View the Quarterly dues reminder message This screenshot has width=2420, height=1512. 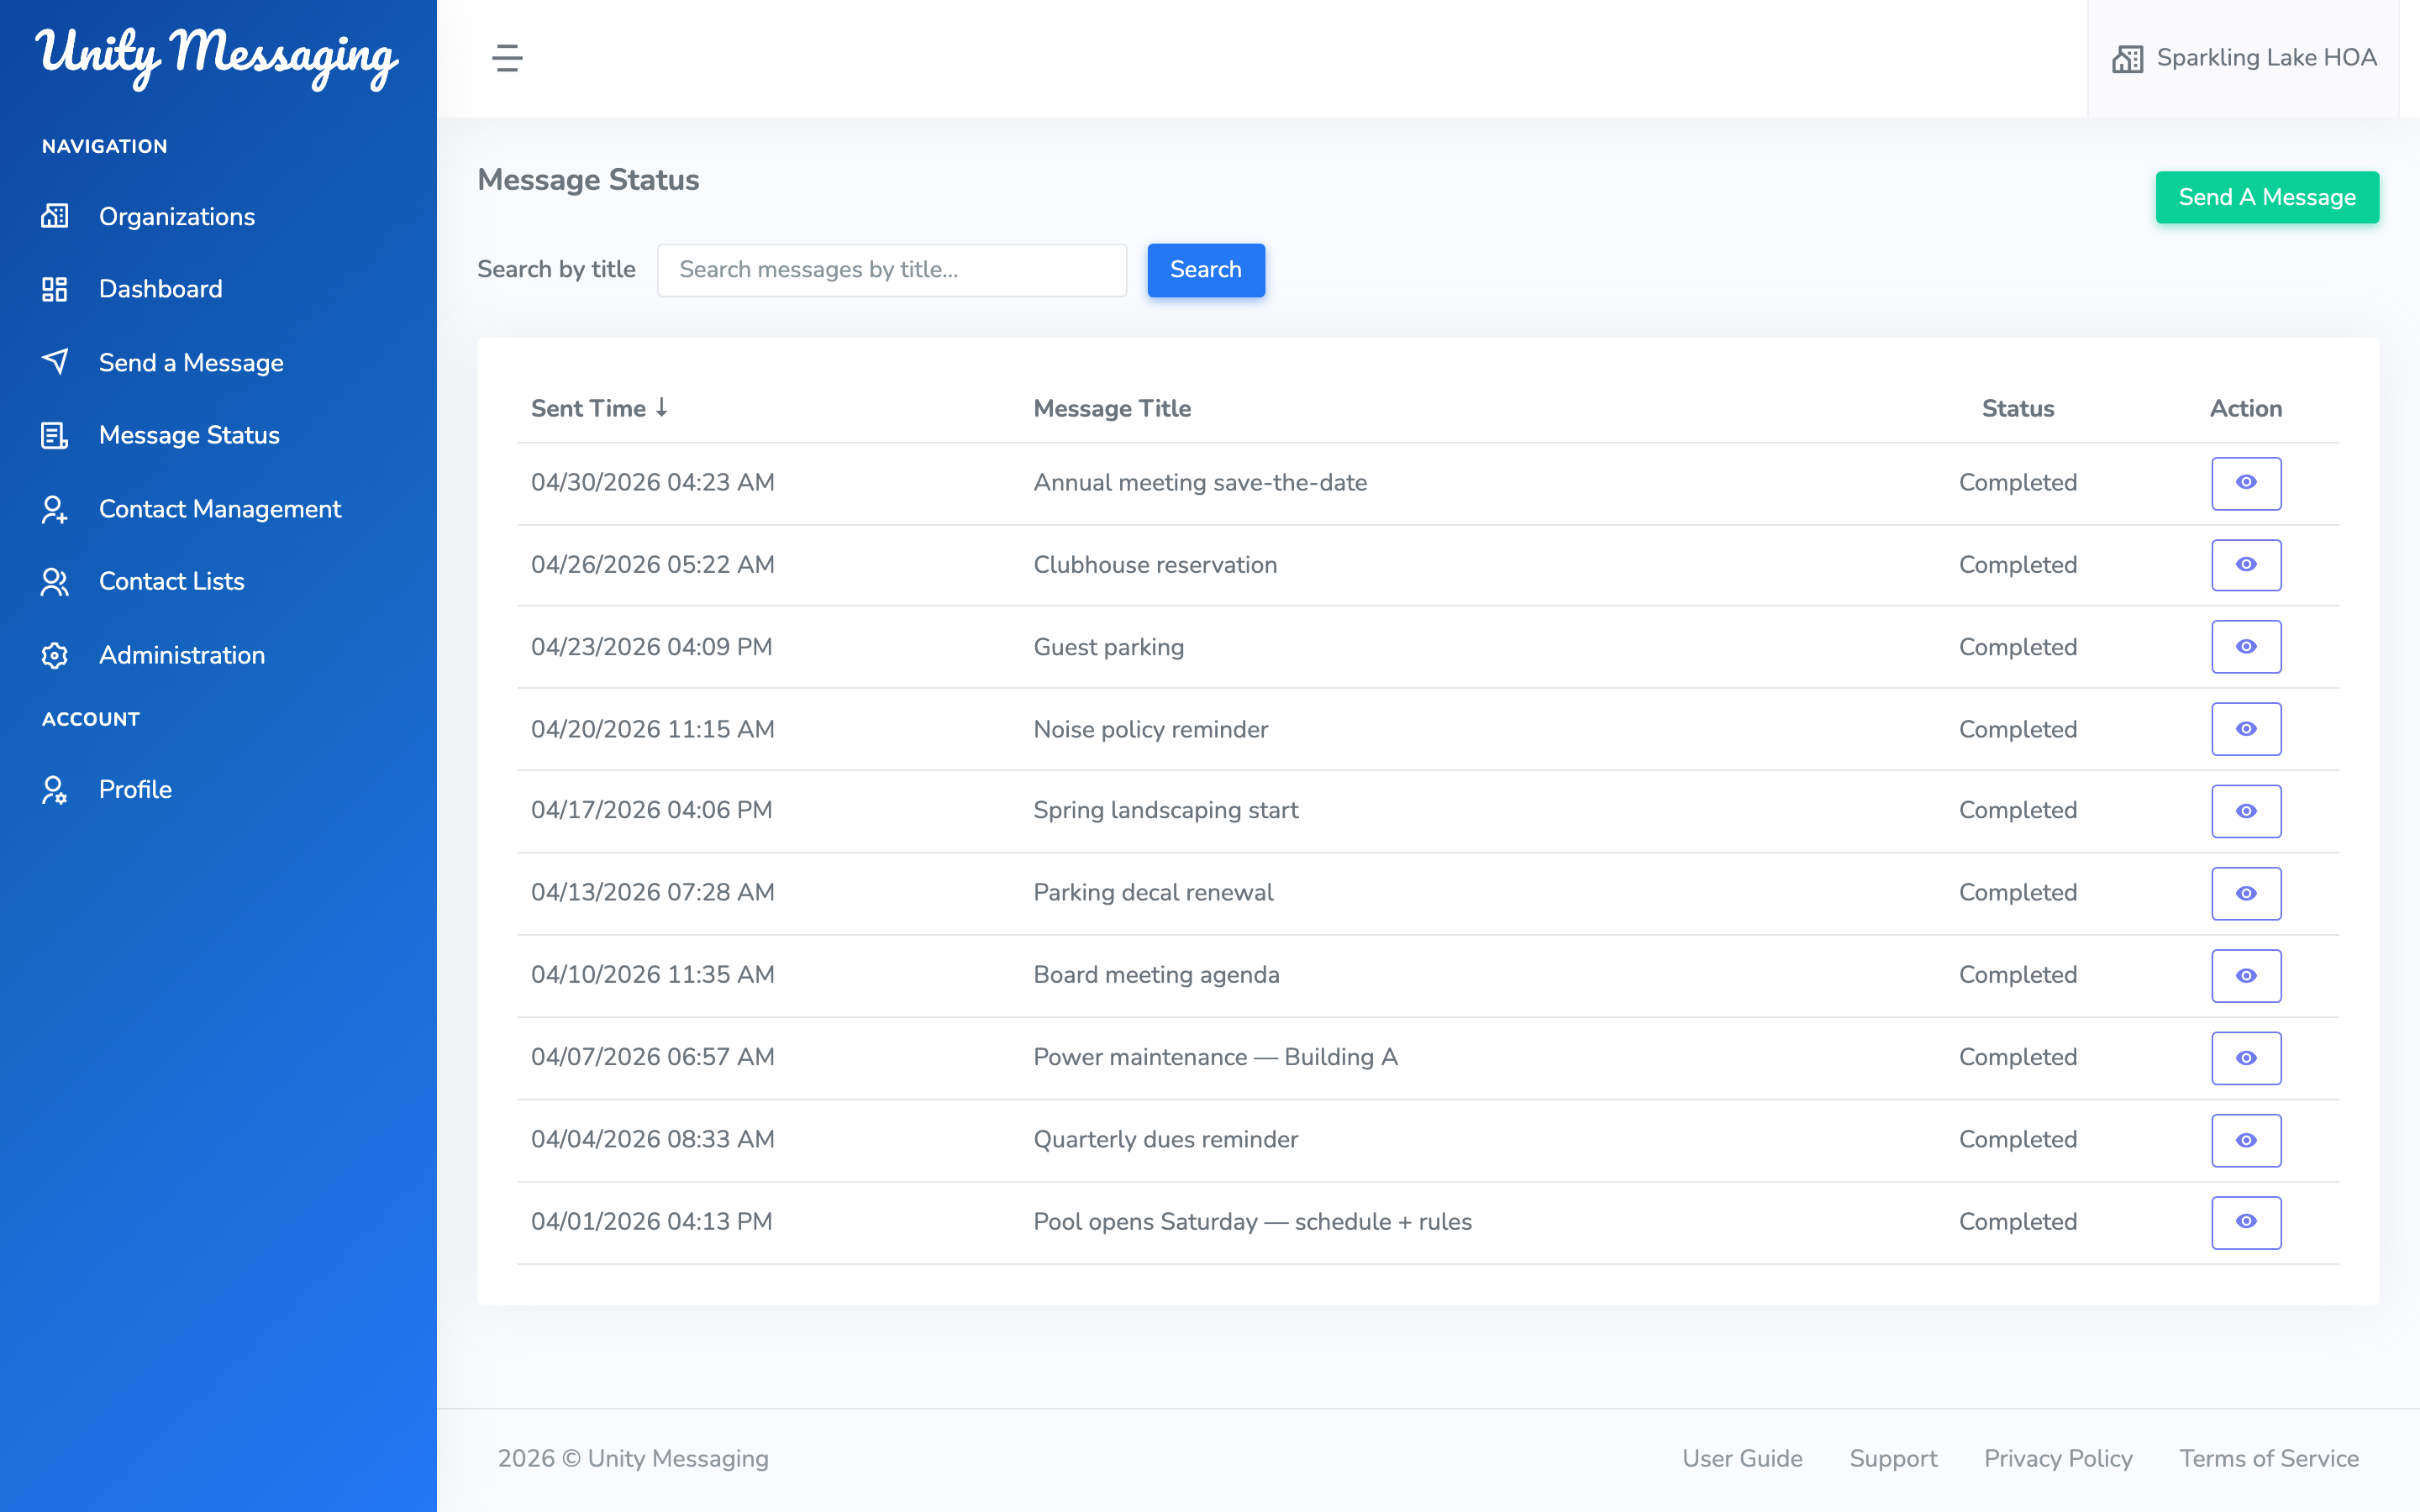(x=2246, y=1140)
